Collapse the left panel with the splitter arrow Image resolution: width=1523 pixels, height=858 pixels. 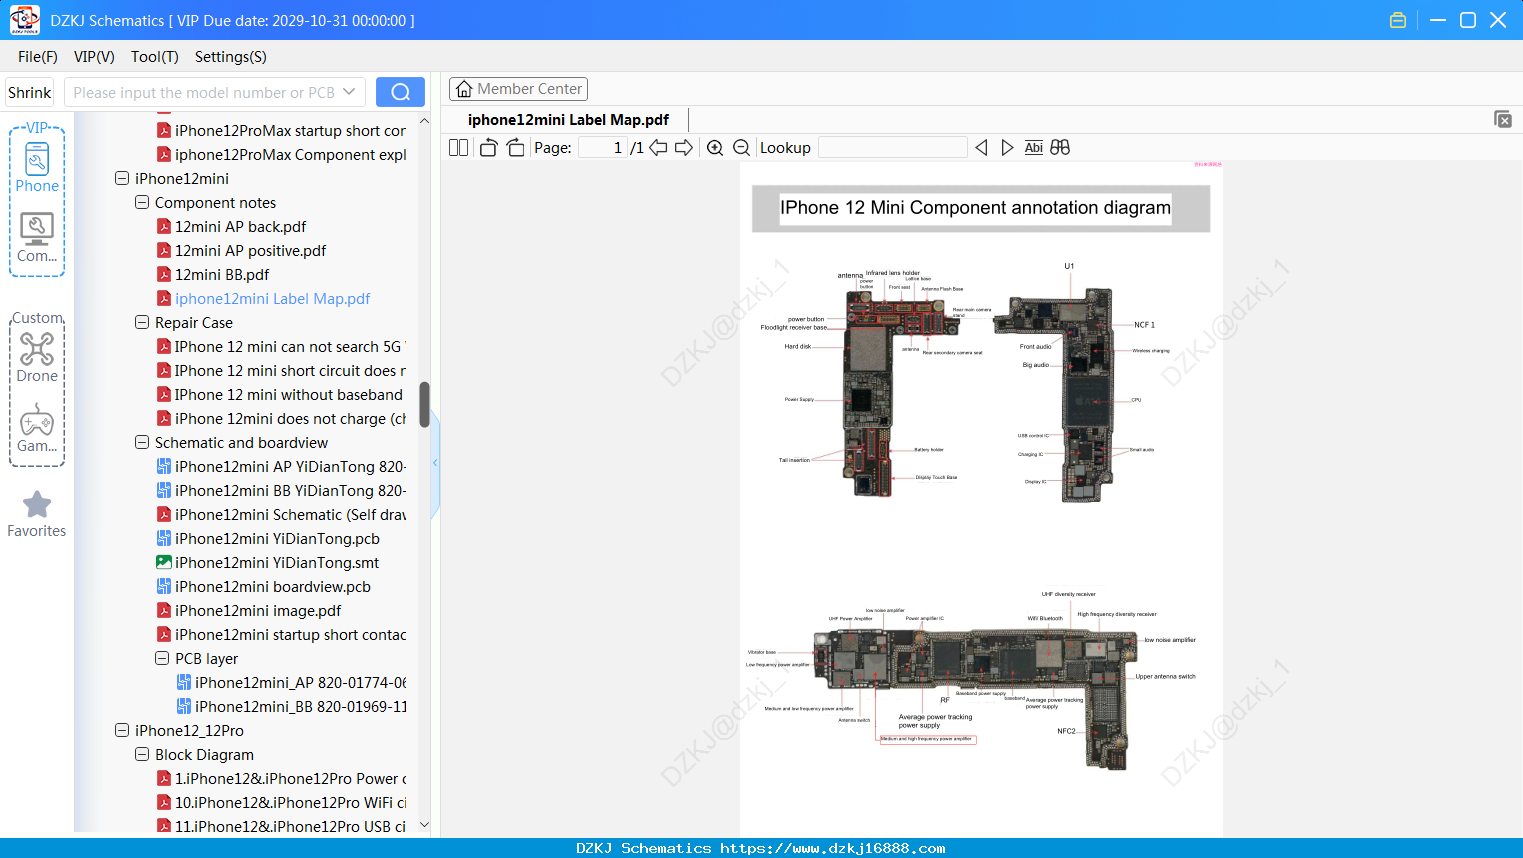(x=435, y=463)
